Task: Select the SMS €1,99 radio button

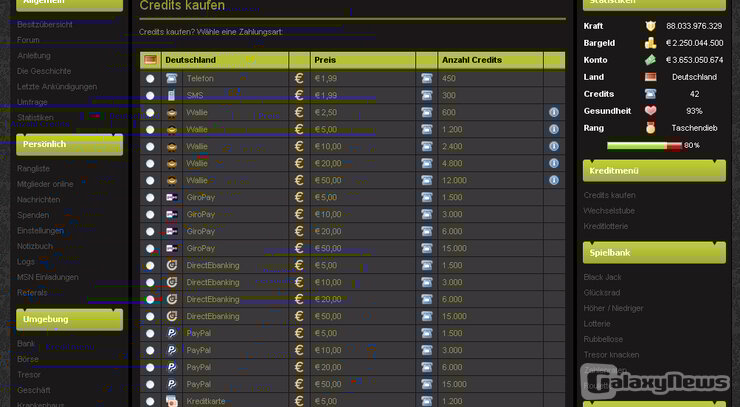Action: click(150, 96)
